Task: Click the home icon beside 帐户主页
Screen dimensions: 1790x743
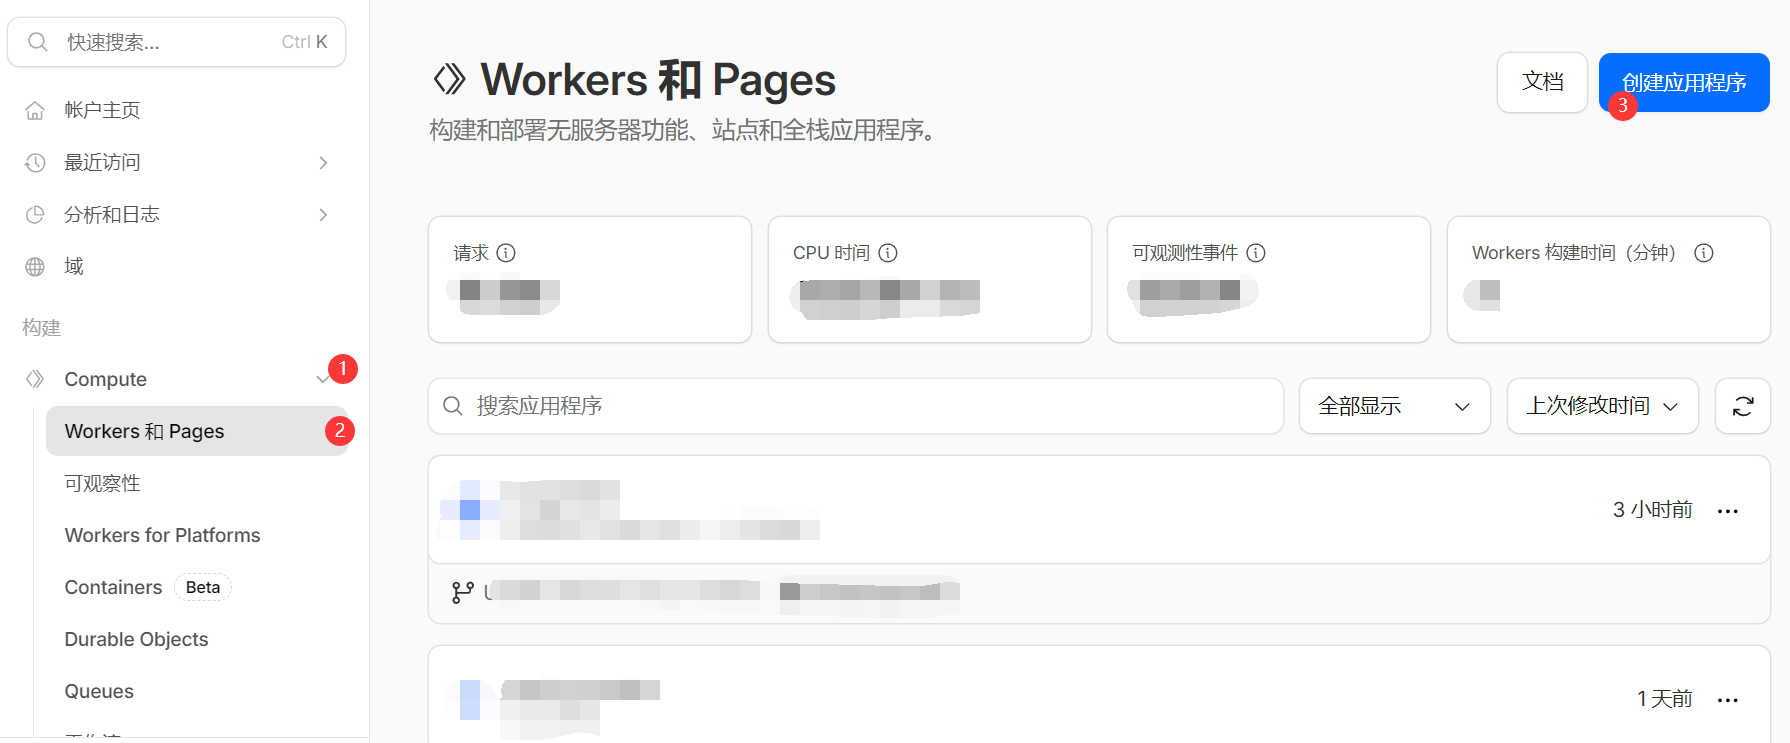Action: click(35, 110)
